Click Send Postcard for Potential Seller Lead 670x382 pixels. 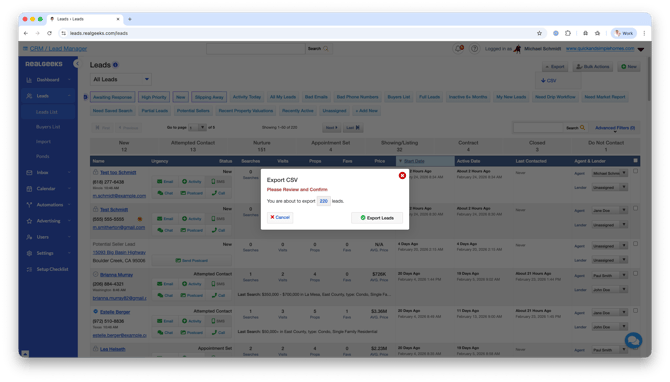(192, 260)
